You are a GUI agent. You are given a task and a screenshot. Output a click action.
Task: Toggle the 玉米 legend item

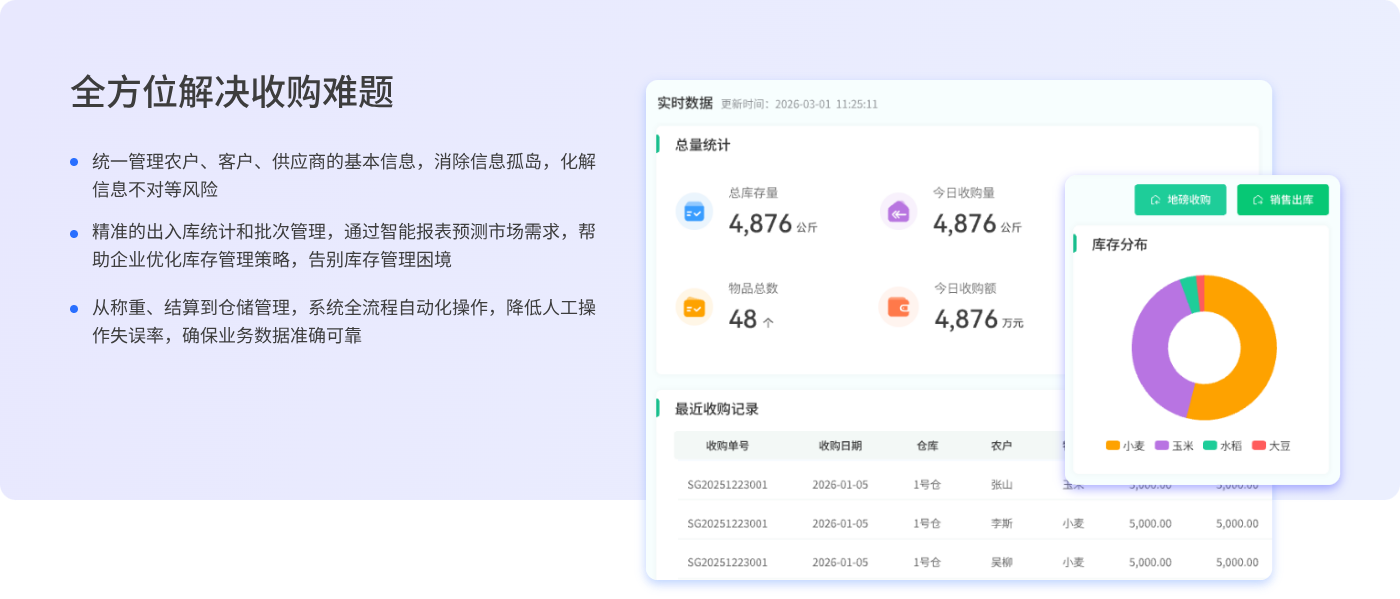click(x=1174, y=446)
